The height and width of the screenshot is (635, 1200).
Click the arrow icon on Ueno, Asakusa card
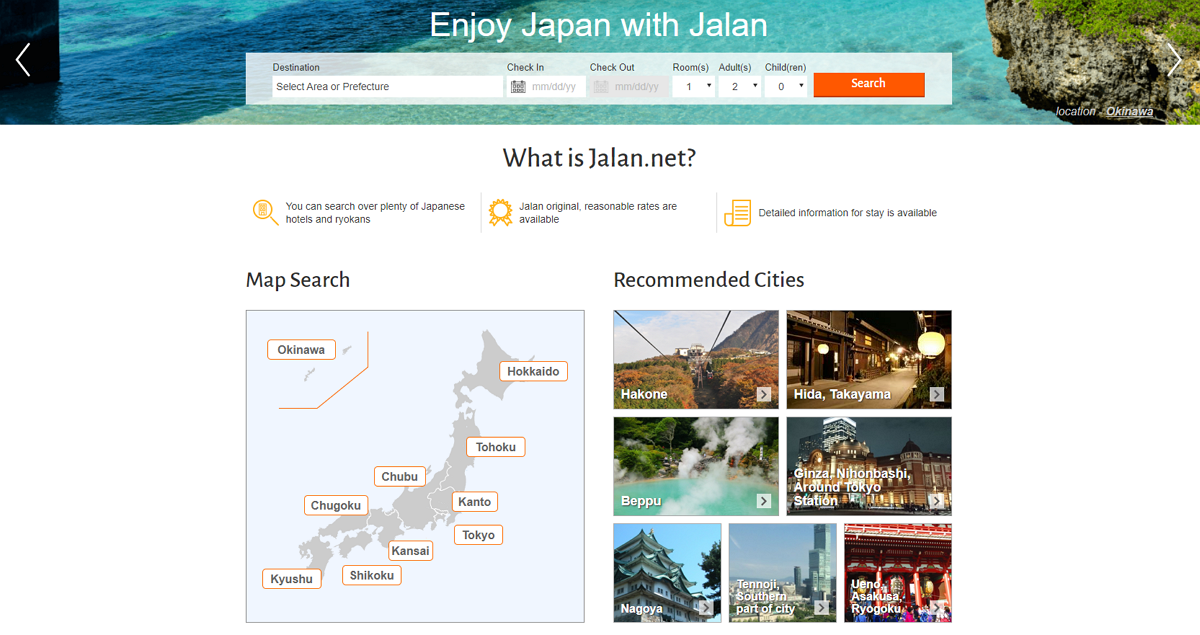coord(937,607)
